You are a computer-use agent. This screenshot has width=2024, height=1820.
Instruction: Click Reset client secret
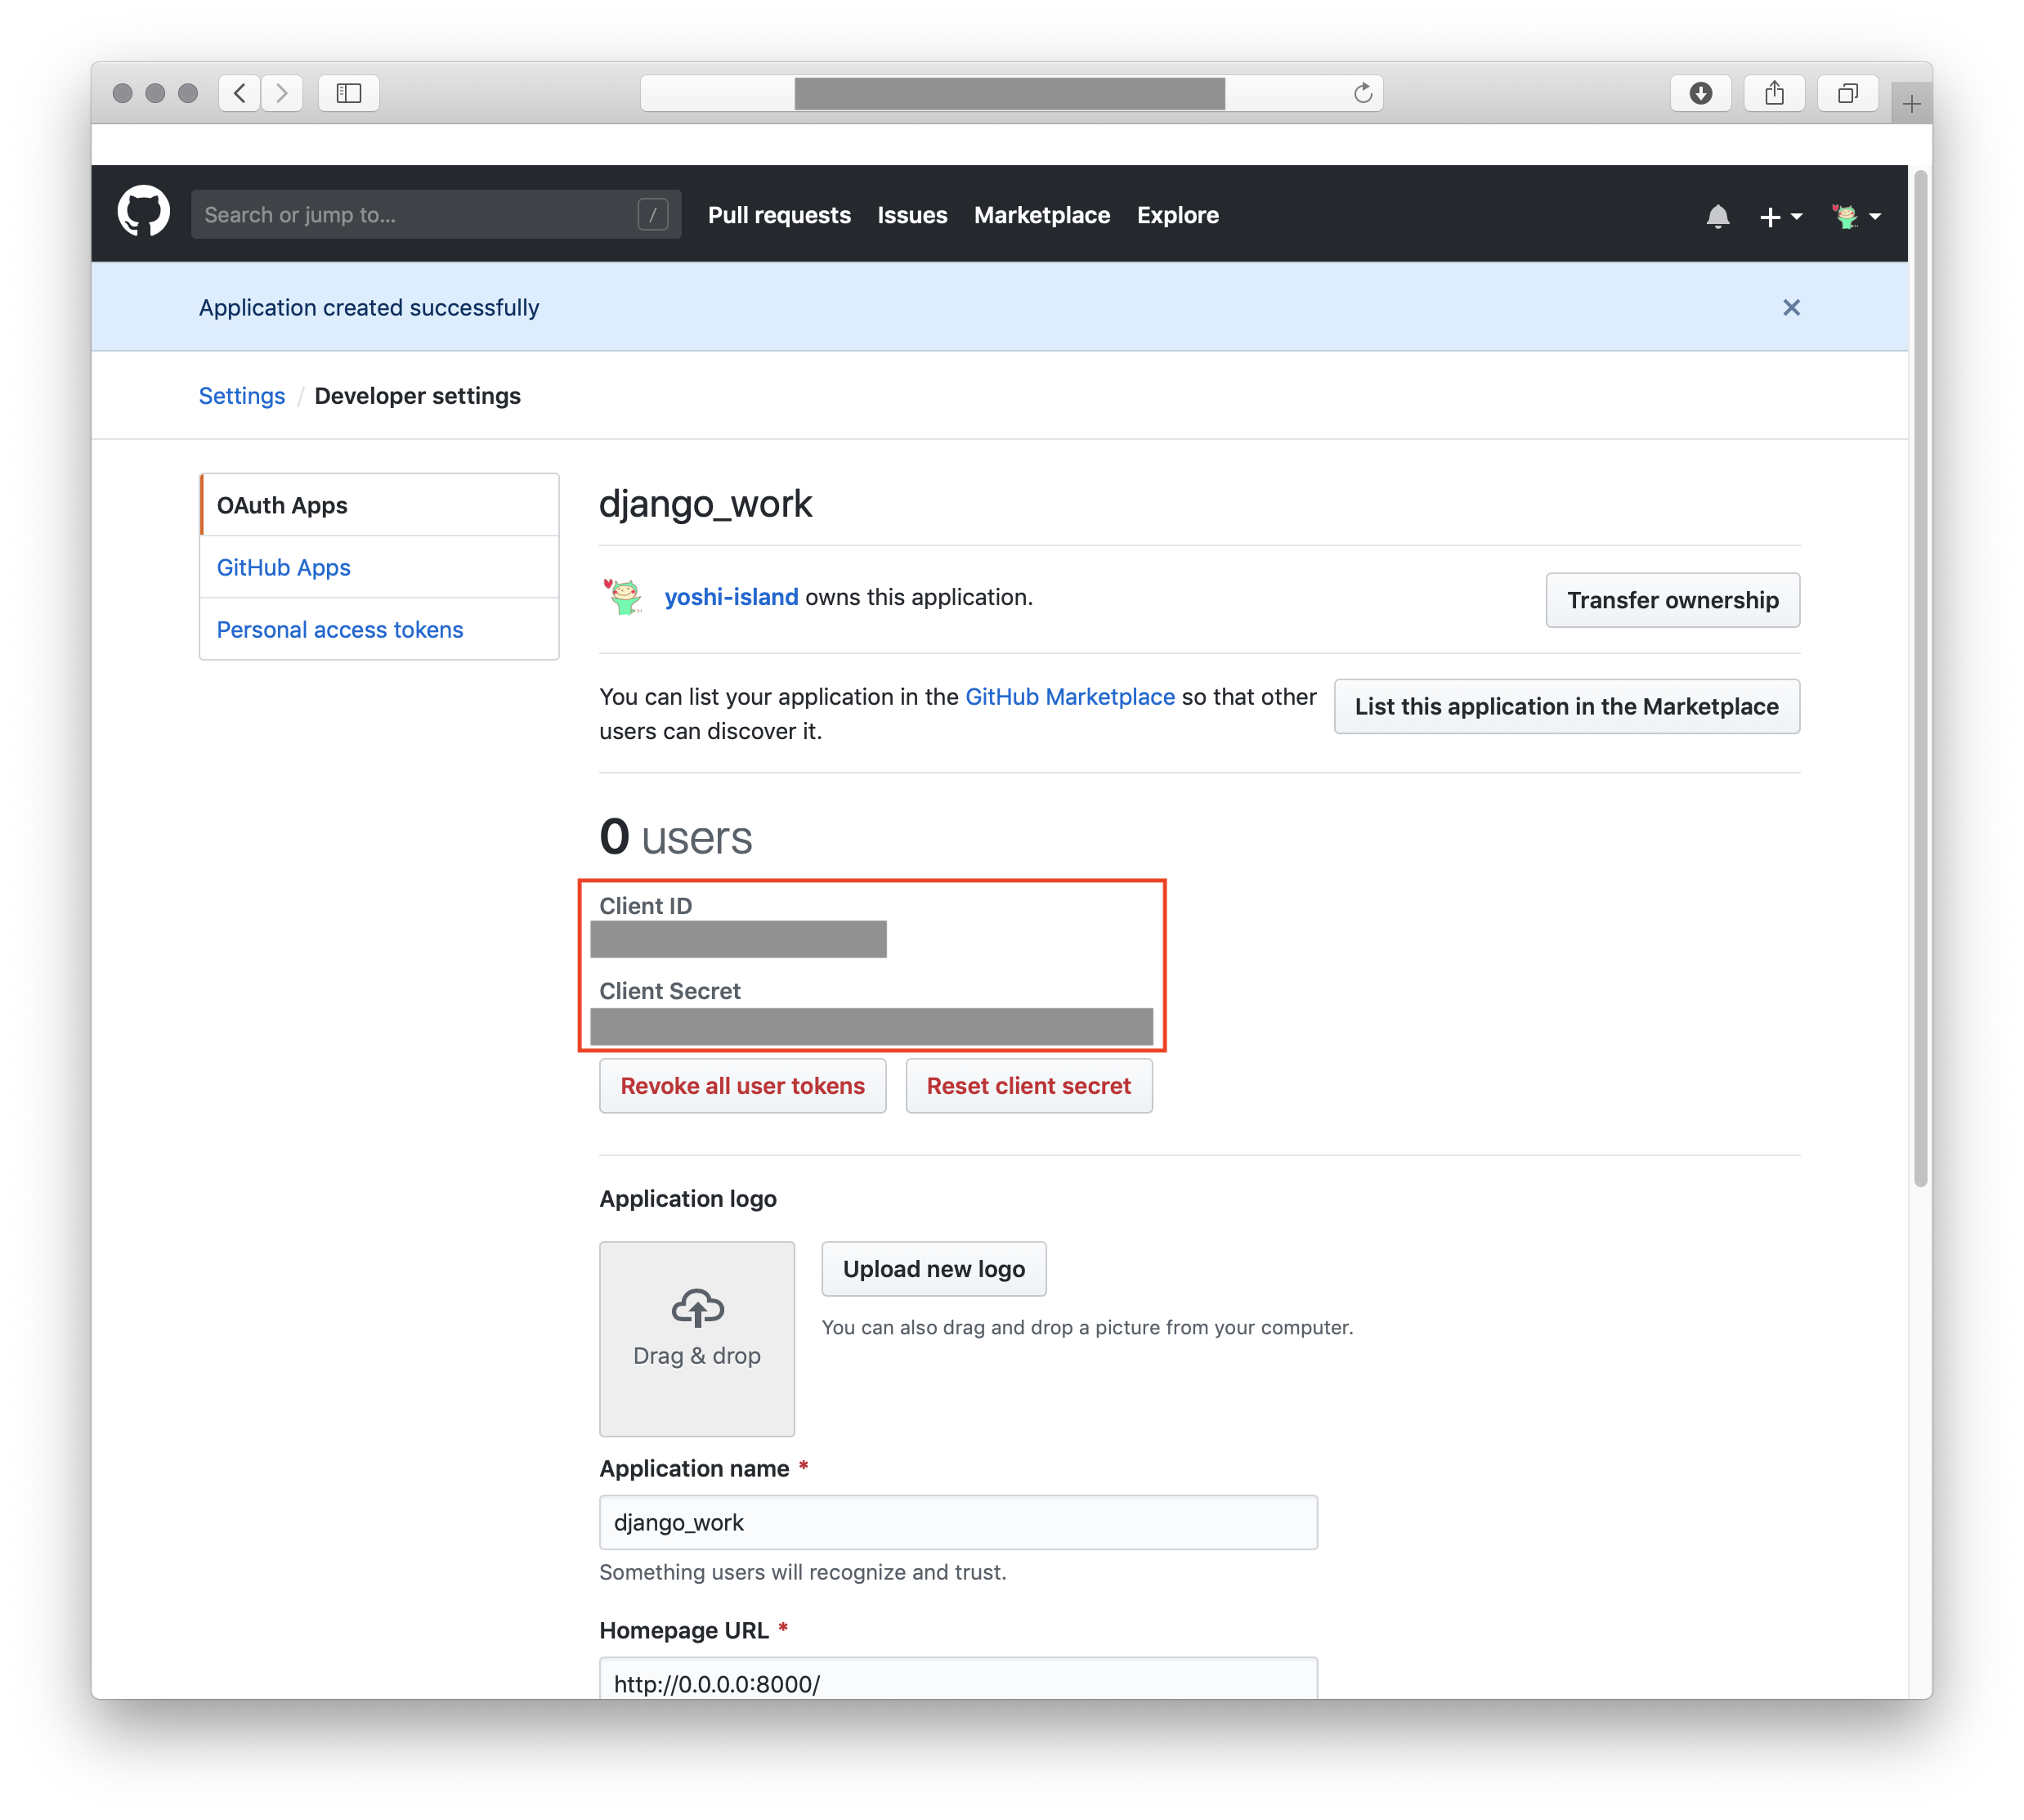click(1028, 1086)
